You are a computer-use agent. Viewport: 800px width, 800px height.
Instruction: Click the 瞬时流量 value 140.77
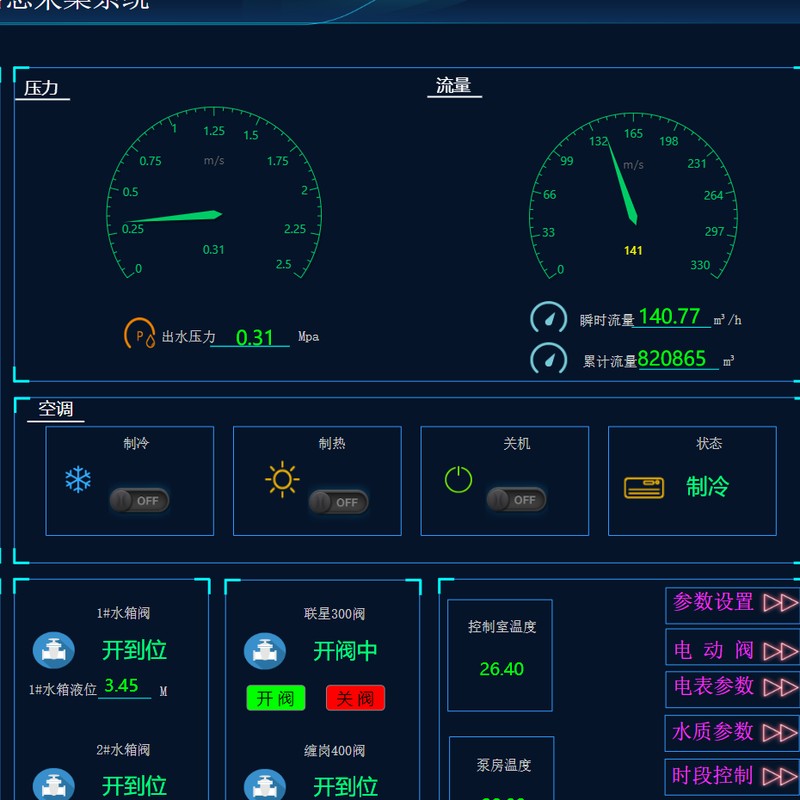click(x=669, y=316)
